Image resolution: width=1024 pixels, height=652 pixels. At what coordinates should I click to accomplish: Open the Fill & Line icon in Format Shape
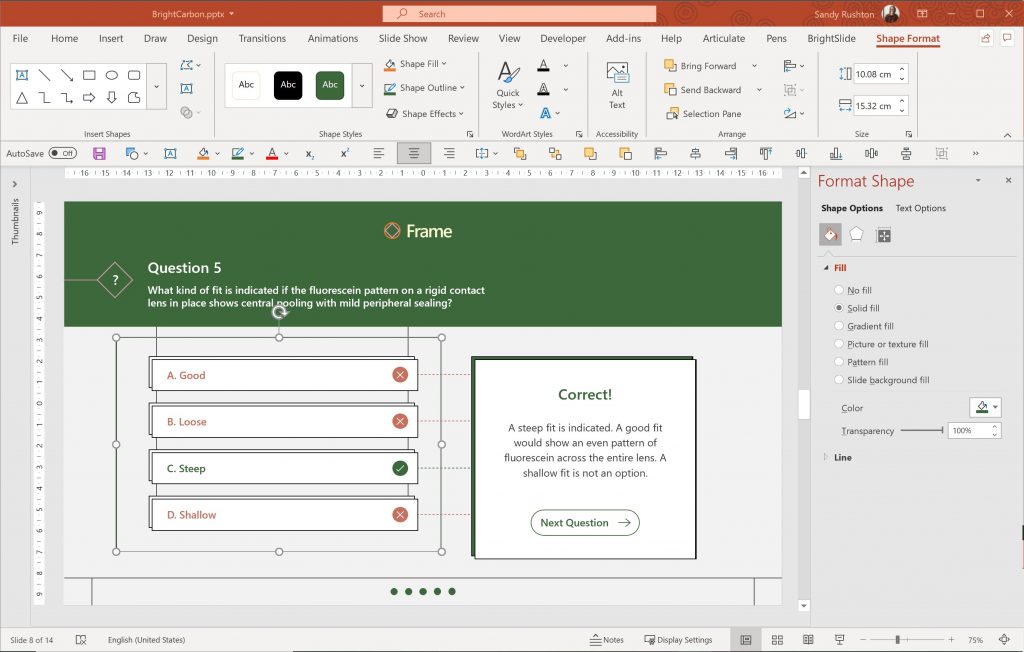(x=829, y=234)
